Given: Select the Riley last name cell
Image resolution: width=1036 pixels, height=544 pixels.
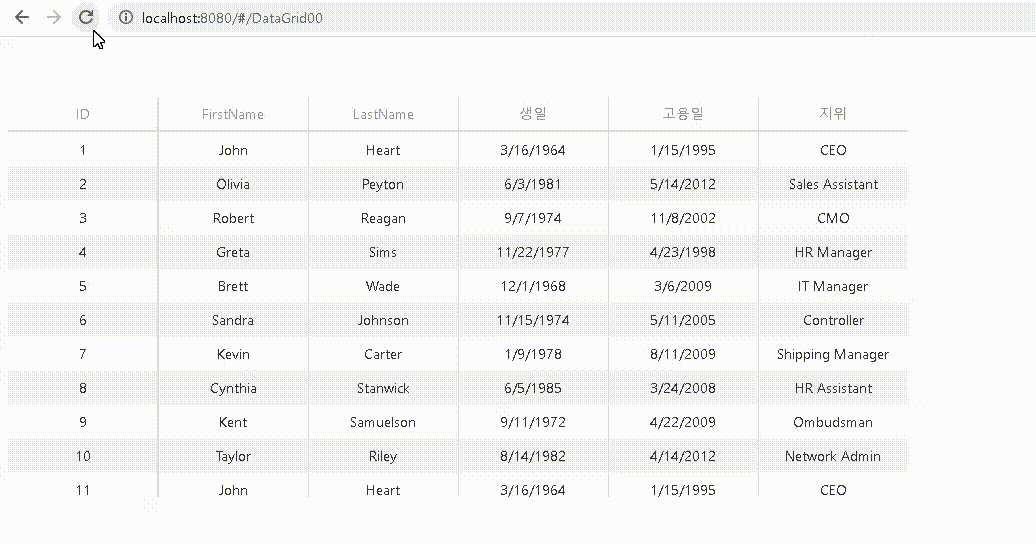Looking at the screenshot, I should (x=383, y=457).
